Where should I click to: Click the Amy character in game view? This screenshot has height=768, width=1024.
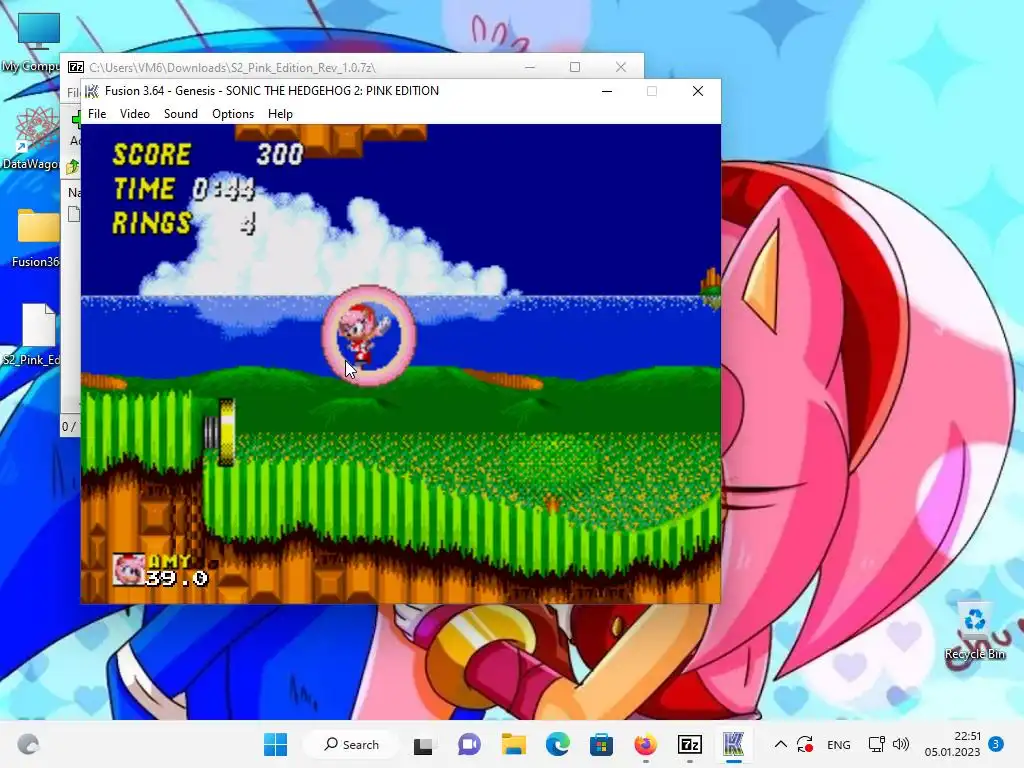(x=363, y=334)
